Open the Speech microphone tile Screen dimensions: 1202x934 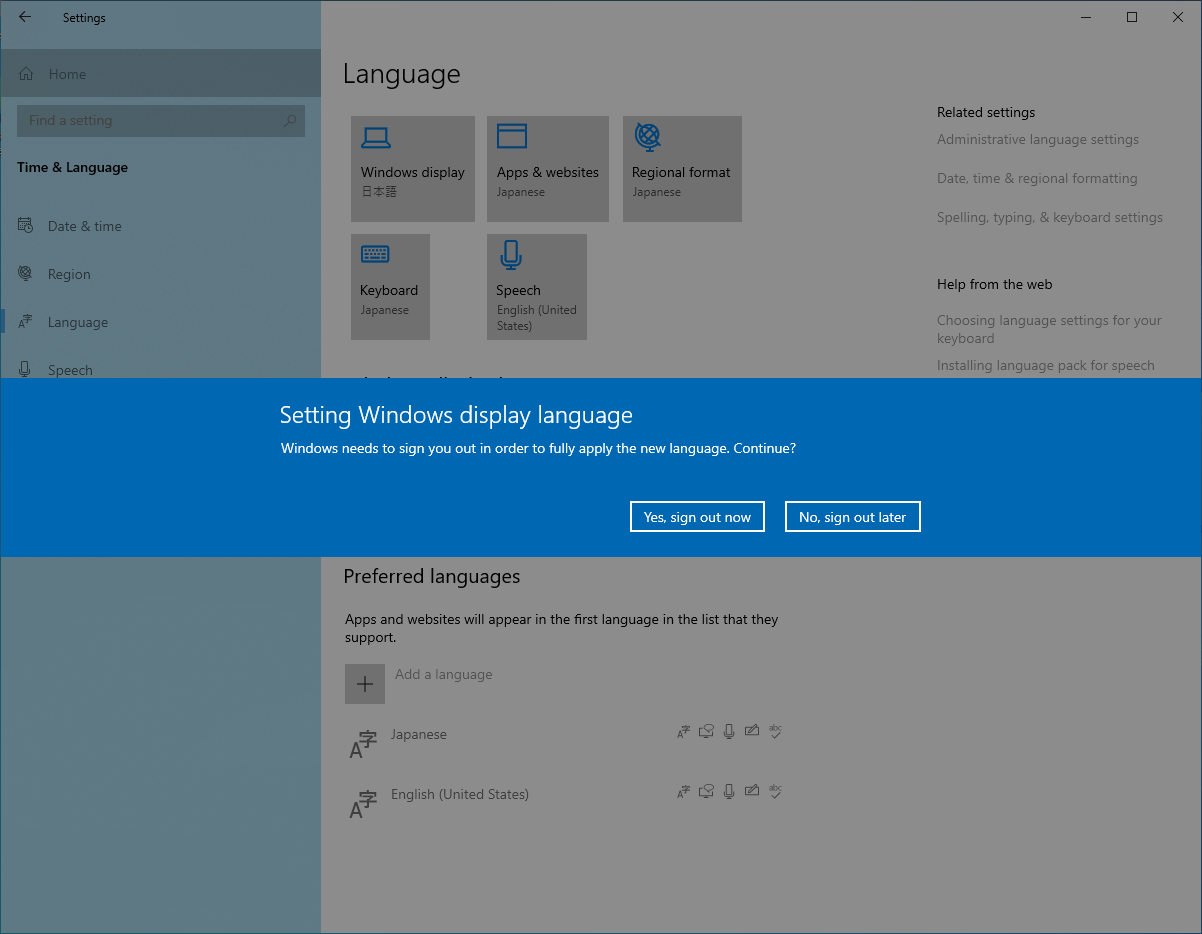coord(536,286)
